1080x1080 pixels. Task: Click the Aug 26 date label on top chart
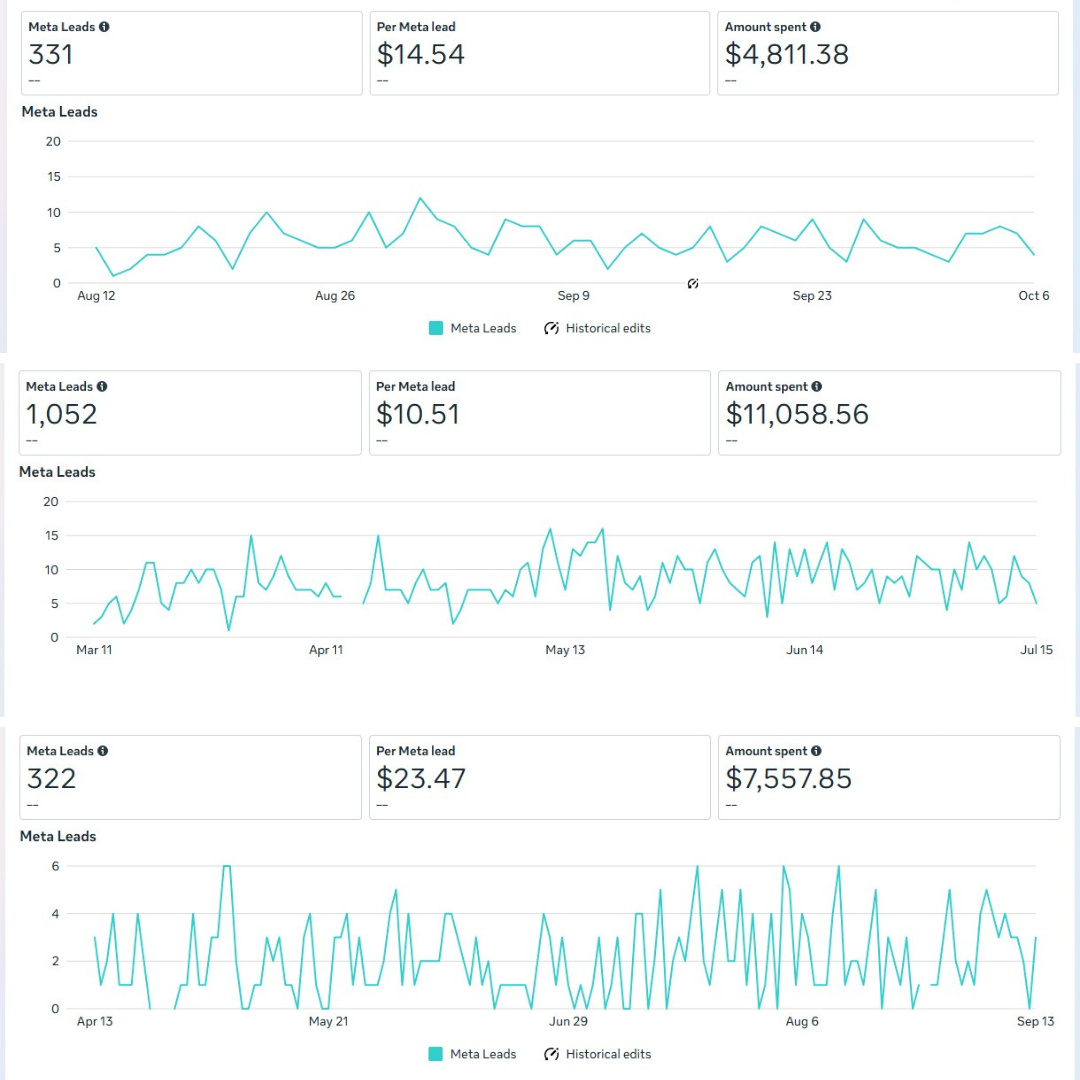335,296
